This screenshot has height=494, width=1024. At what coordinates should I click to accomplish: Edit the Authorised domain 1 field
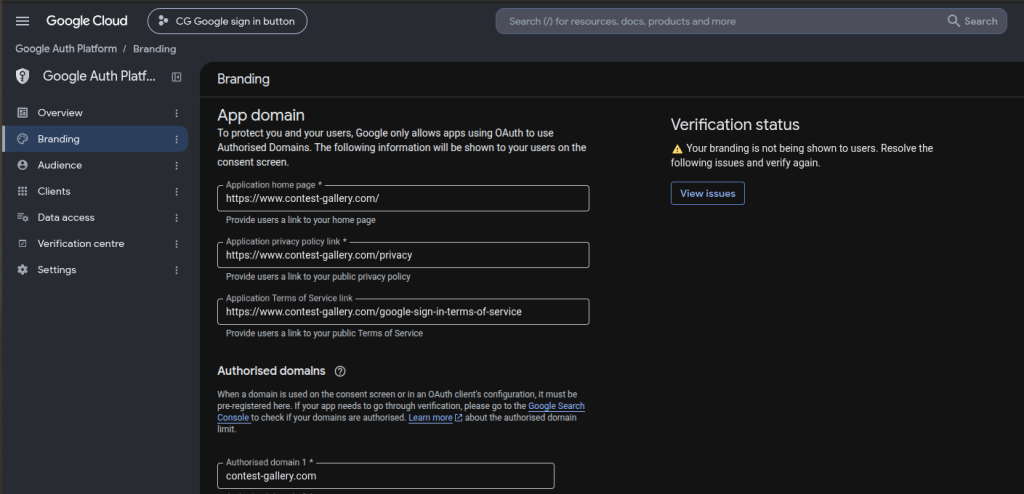385,476
